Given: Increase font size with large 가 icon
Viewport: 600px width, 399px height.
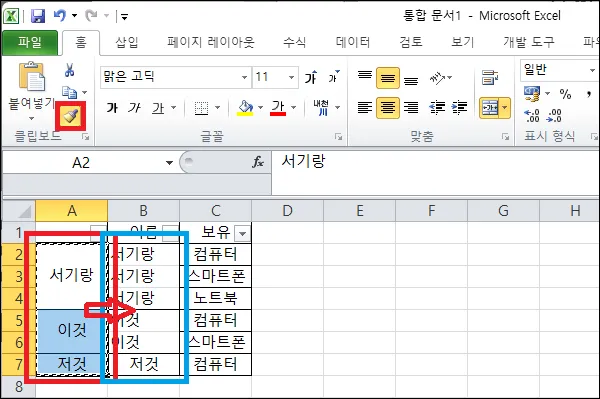Looking at the screenshot, I should tap(311, 77).
